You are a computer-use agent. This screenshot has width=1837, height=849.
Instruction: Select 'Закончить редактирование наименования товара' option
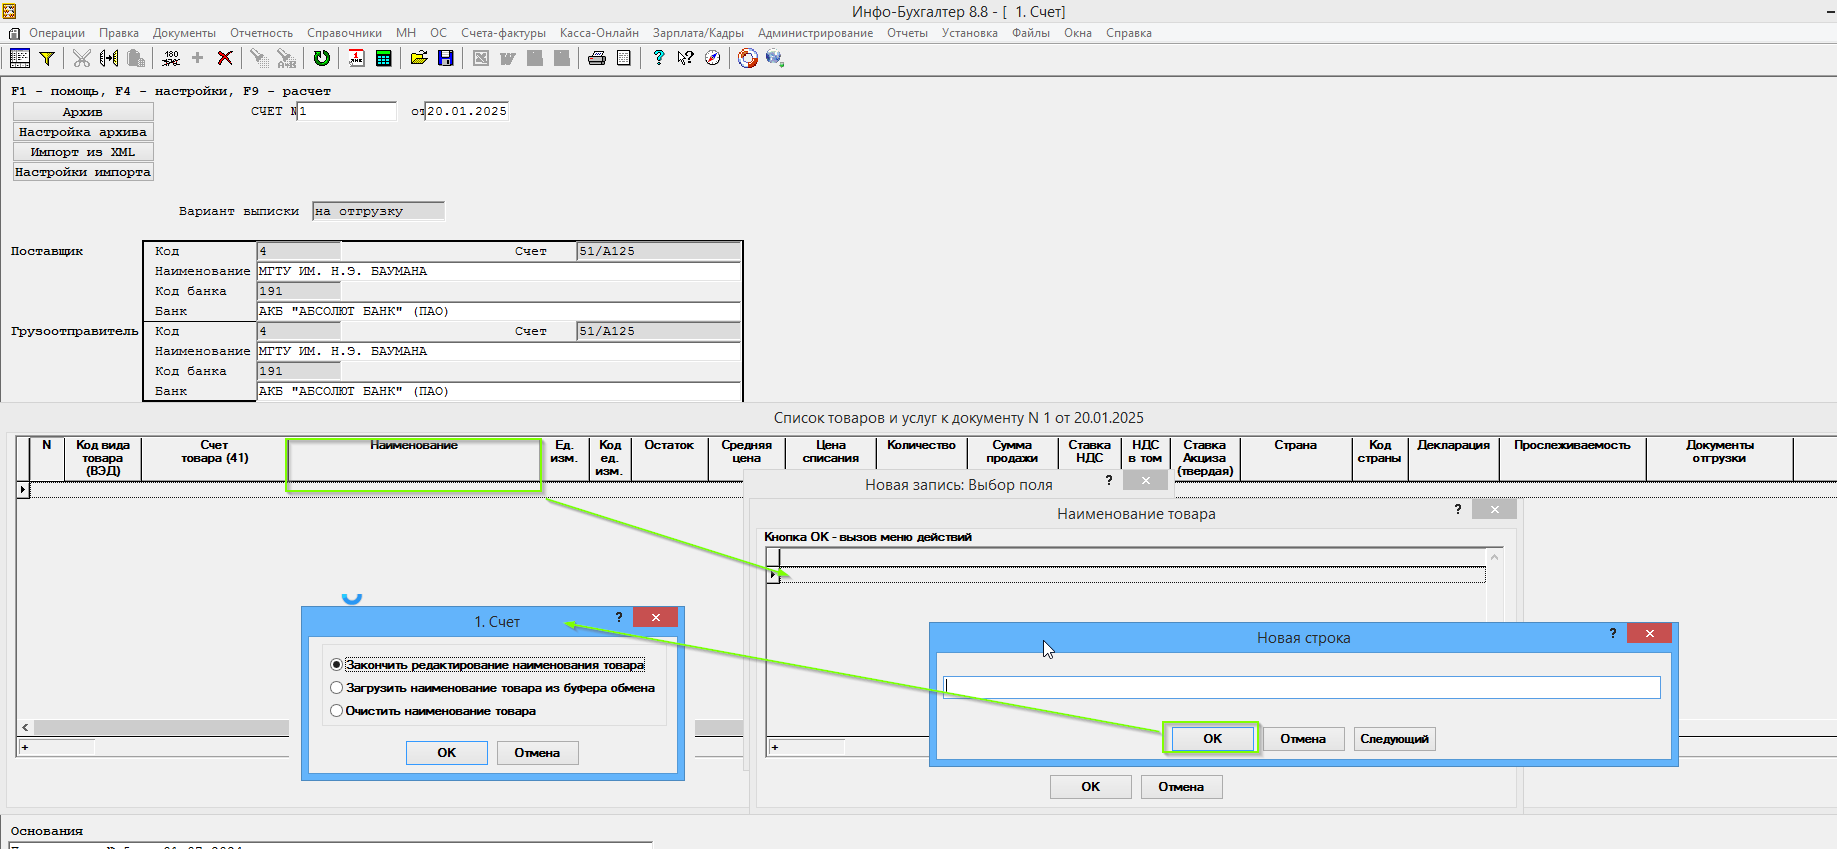pos(487,665)
